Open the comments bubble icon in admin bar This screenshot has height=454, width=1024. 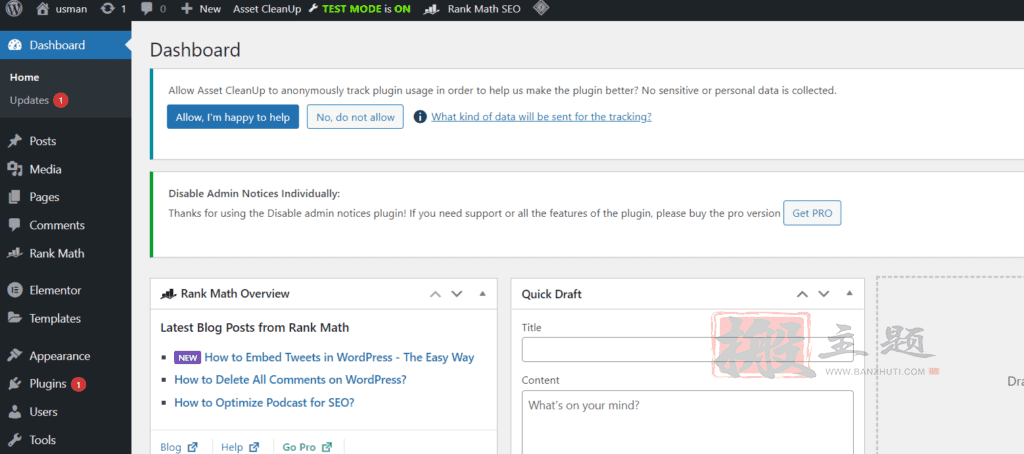[147, 9]
